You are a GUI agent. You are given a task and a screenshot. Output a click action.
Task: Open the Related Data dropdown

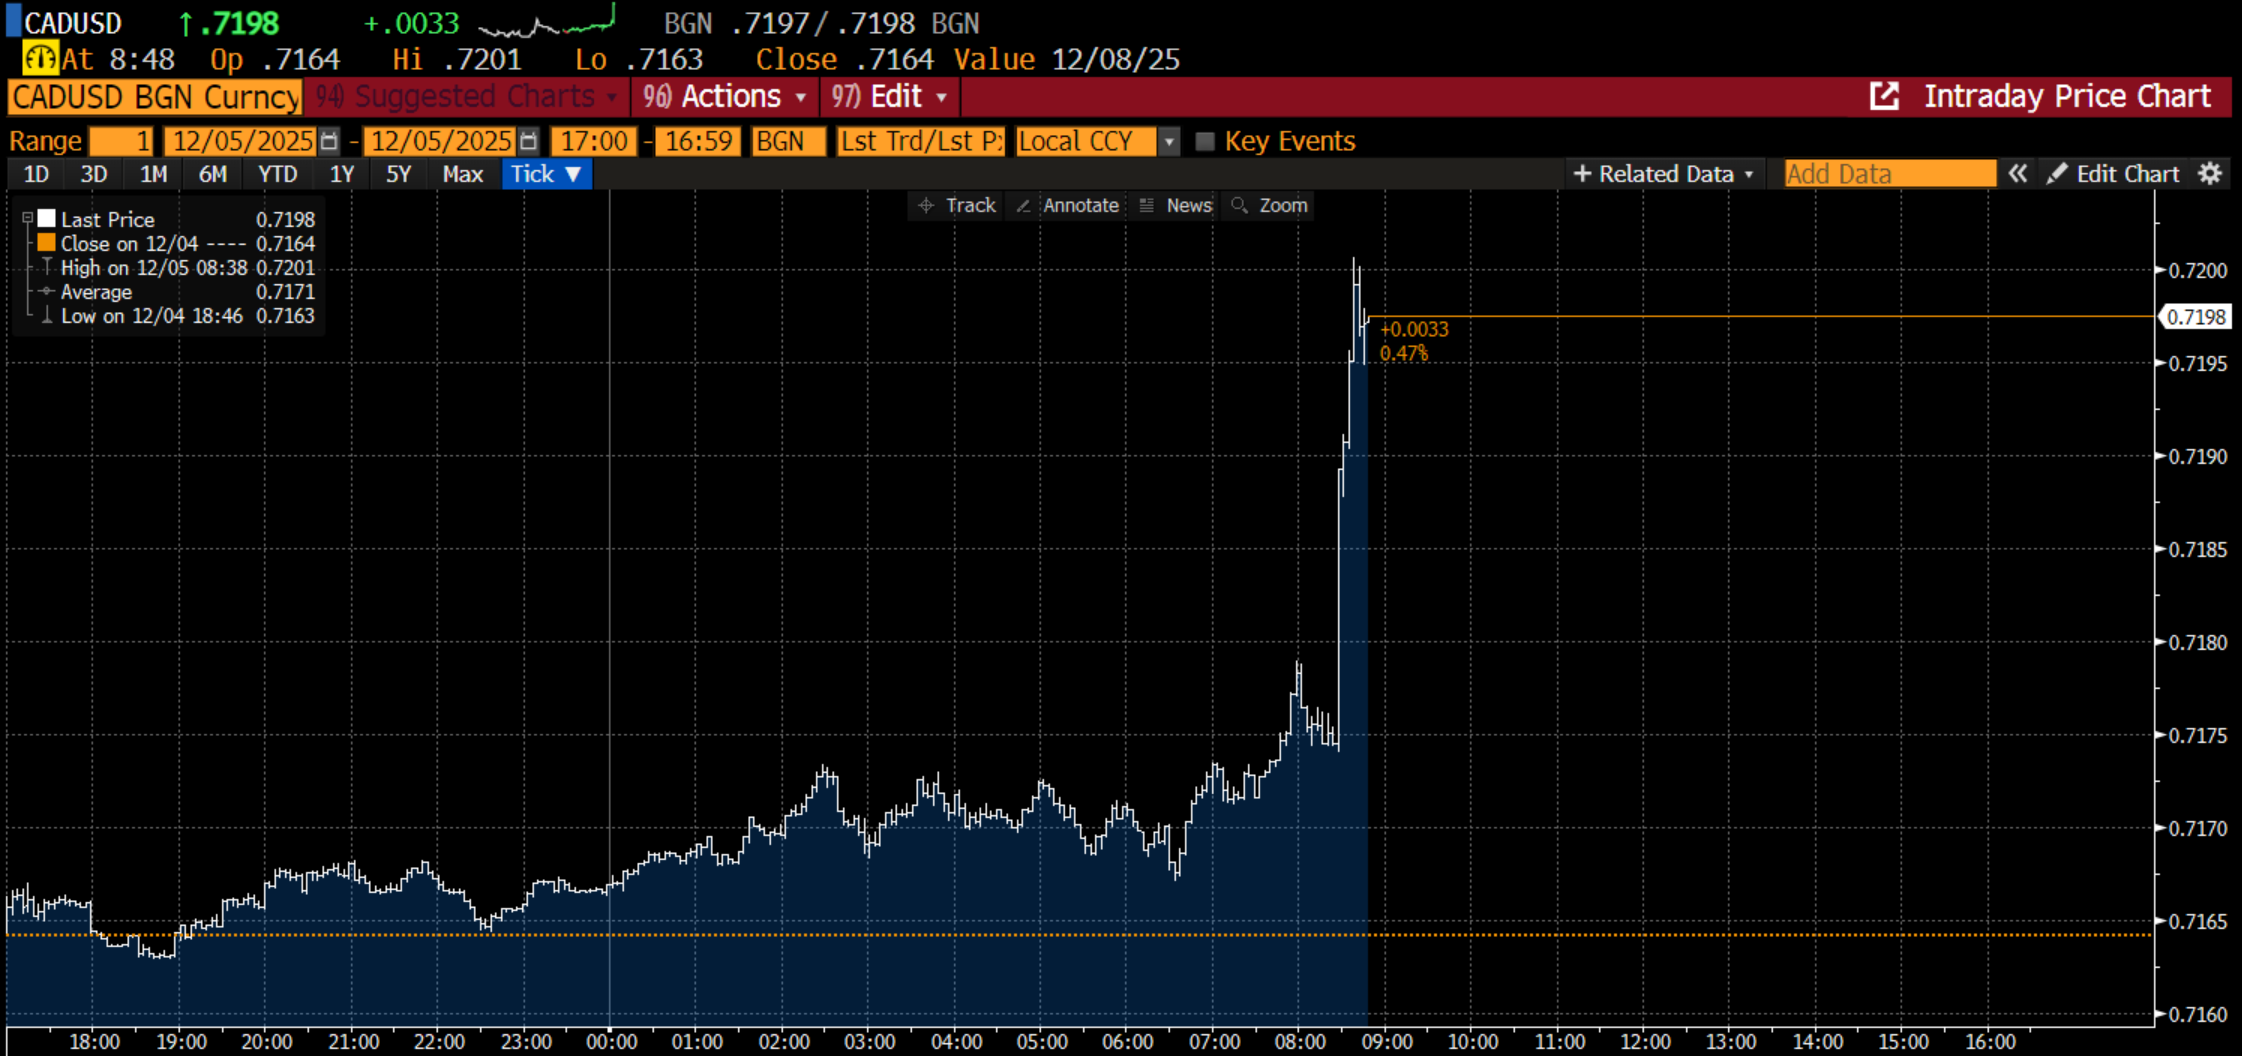1663,174
